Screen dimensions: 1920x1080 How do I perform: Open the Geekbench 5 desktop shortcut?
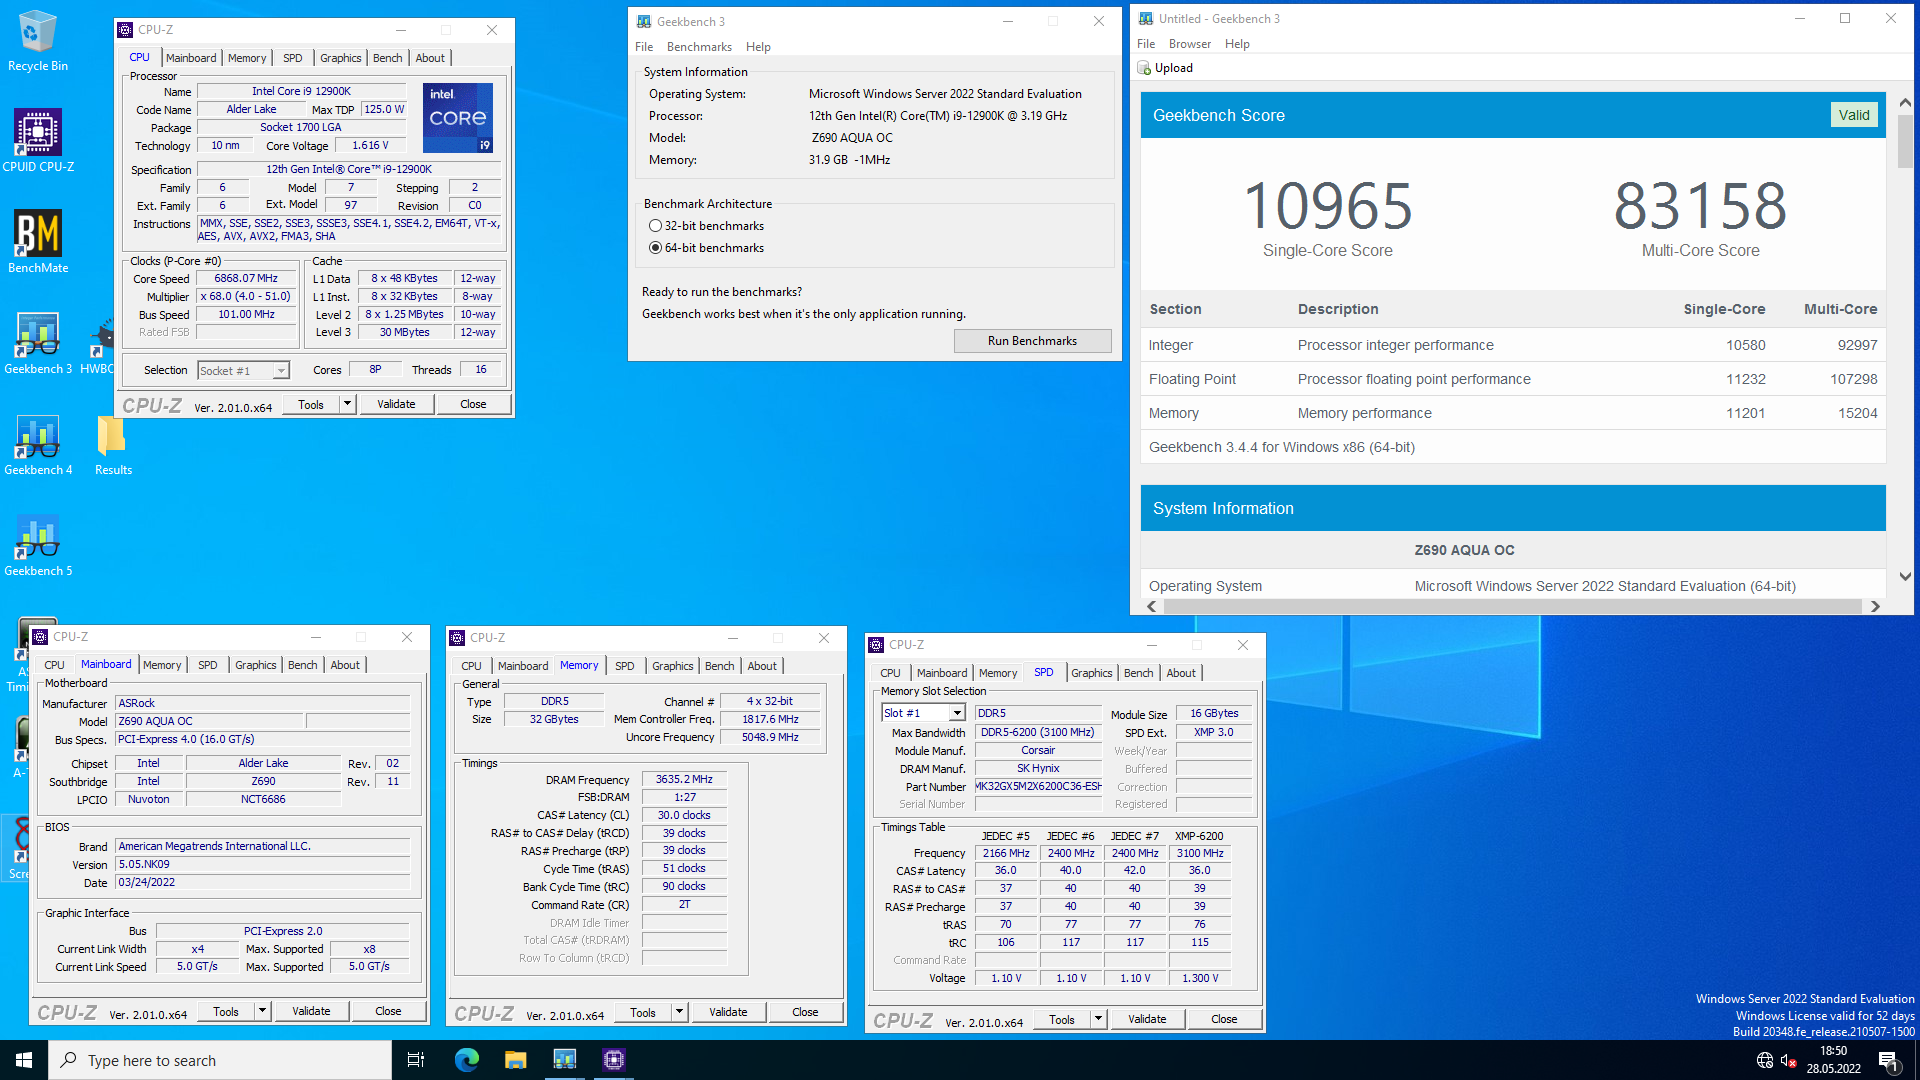point(38,544)
